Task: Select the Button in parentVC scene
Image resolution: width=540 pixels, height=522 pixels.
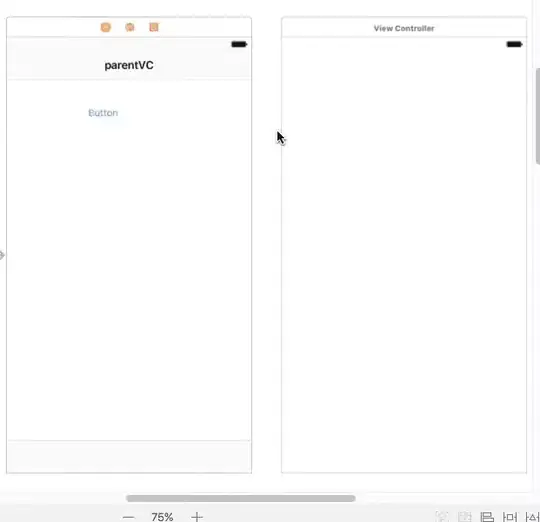Action: pos(103,113)
